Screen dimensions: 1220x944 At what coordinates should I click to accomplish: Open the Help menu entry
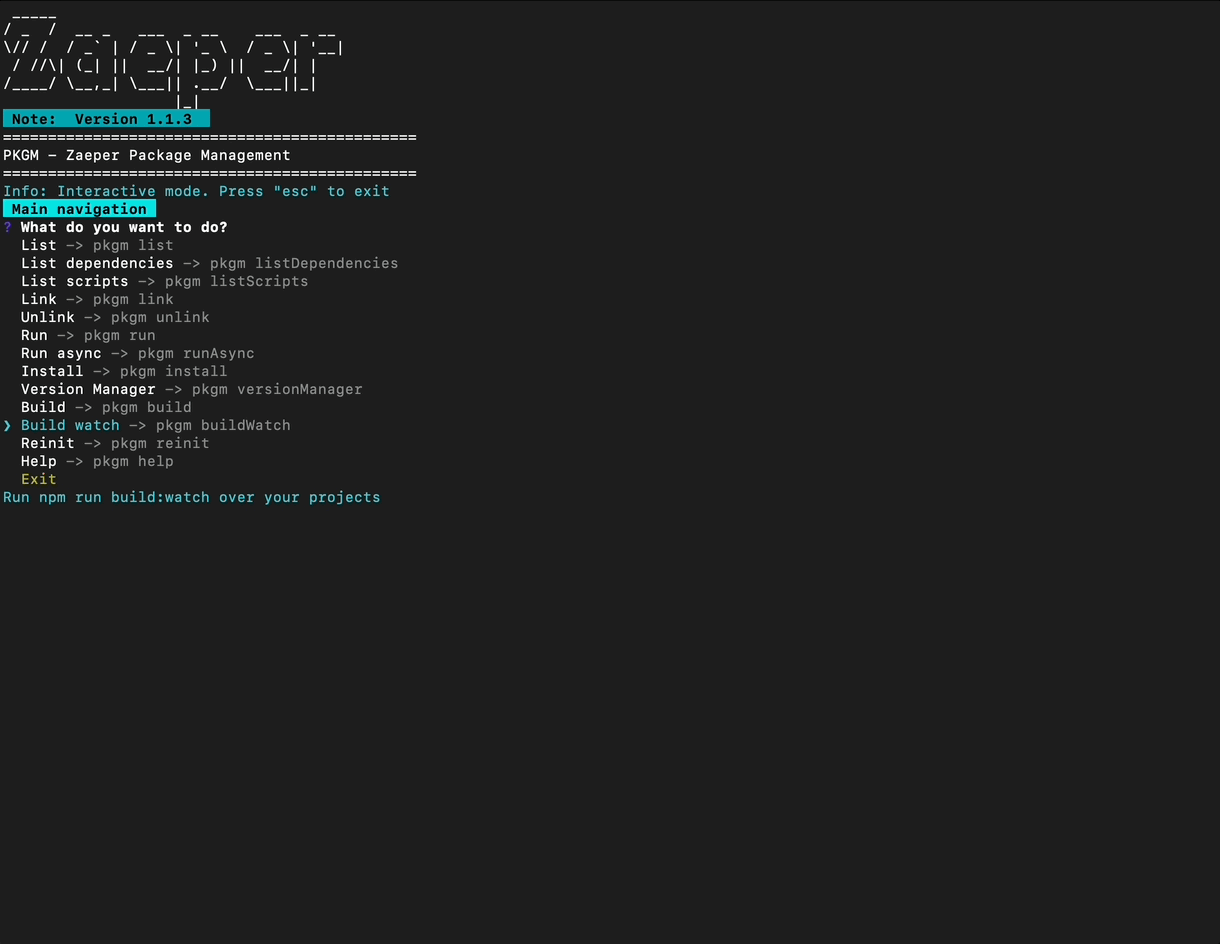39,461
